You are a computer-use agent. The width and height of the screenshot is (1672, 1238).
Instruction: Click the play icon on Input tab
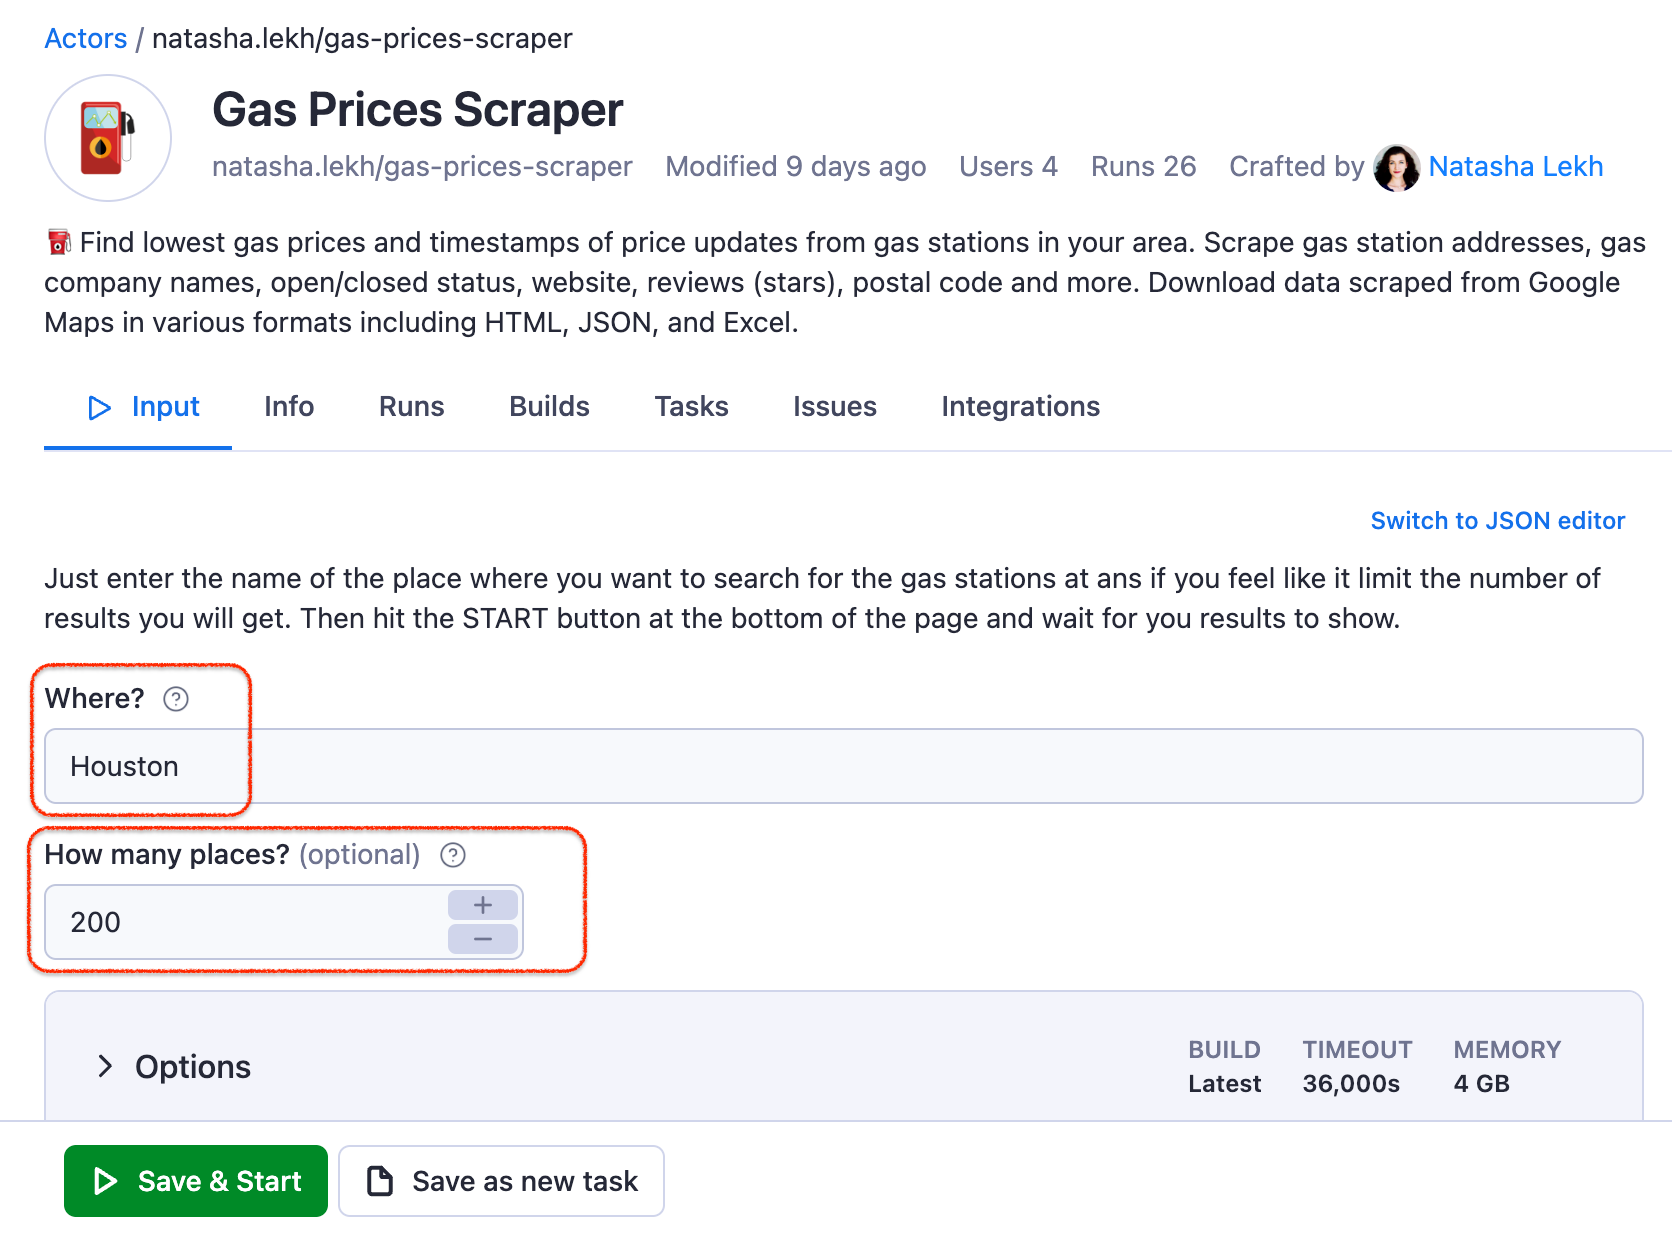point(99,407)
